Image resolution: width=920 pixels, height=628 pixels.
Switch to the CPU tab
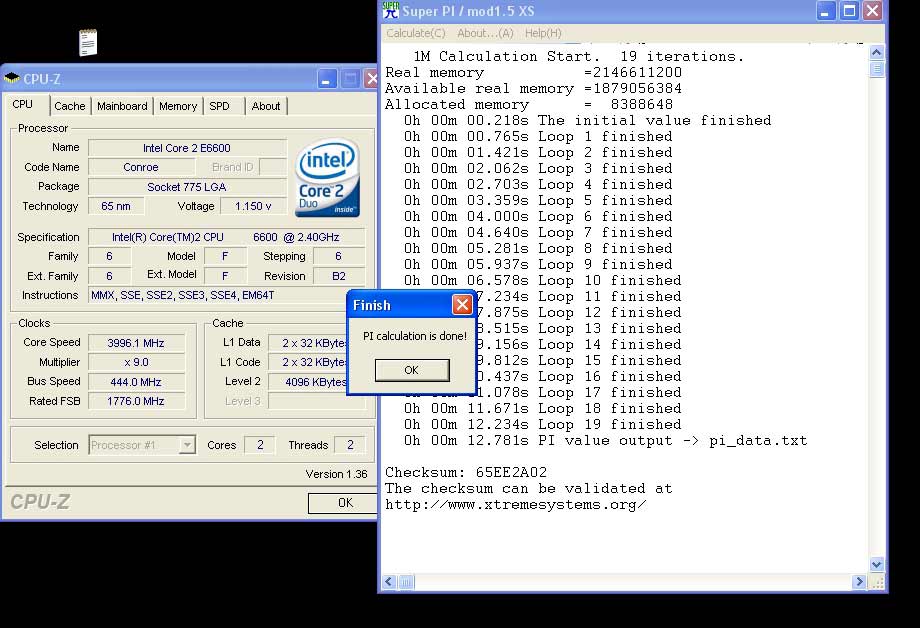[x=23, y=104]
